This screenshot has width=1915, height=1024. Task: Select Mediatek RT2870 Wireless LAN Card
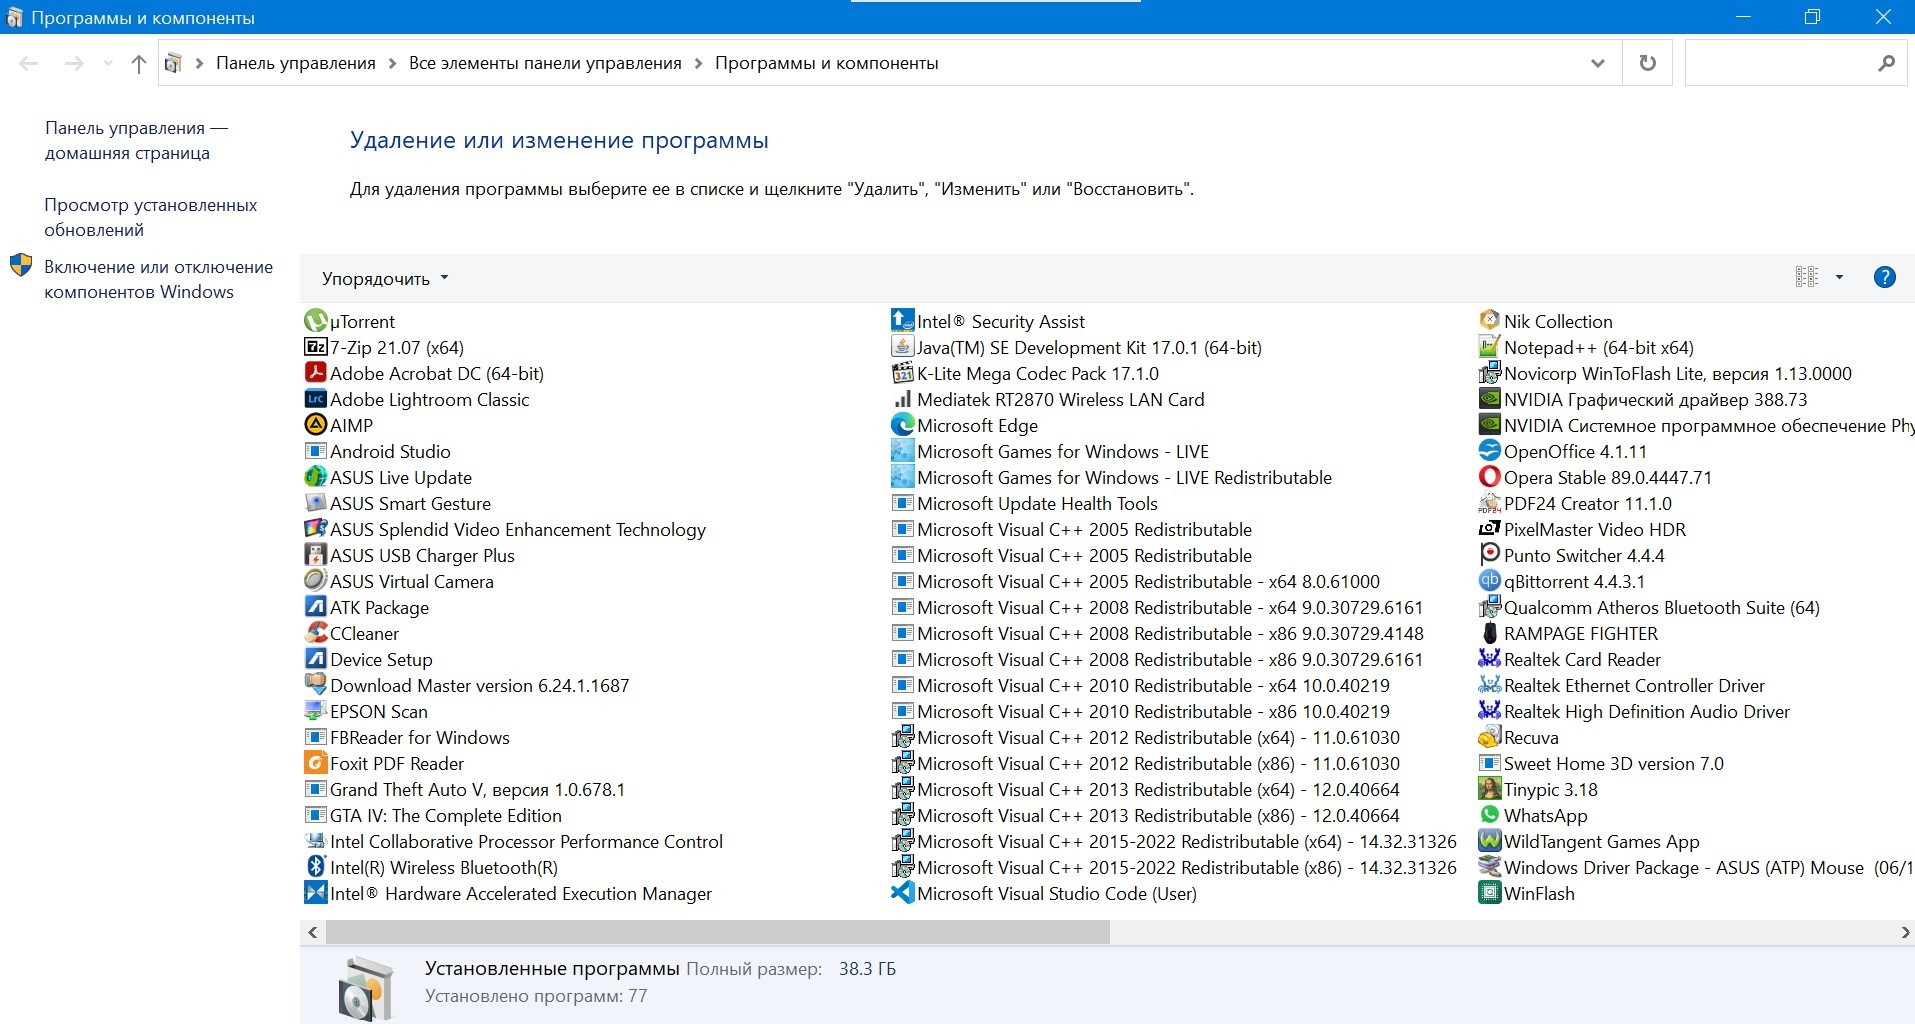[1060, 399]
